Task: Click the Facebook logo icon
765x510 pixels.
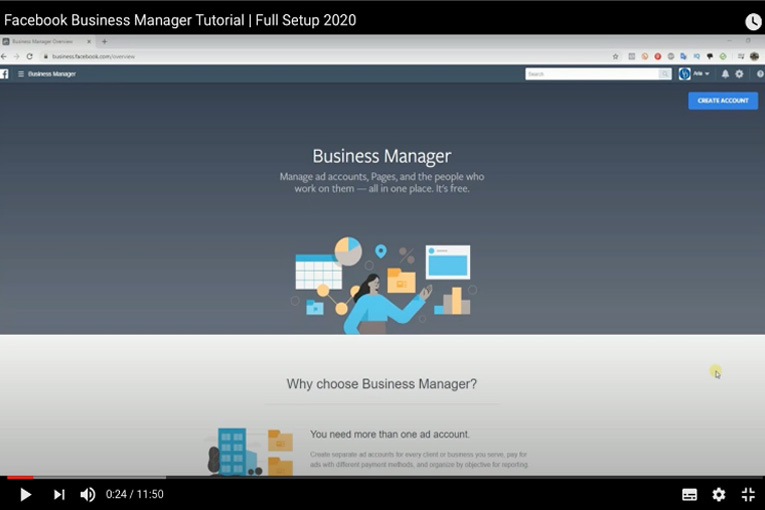Action: tap(4, 74)
